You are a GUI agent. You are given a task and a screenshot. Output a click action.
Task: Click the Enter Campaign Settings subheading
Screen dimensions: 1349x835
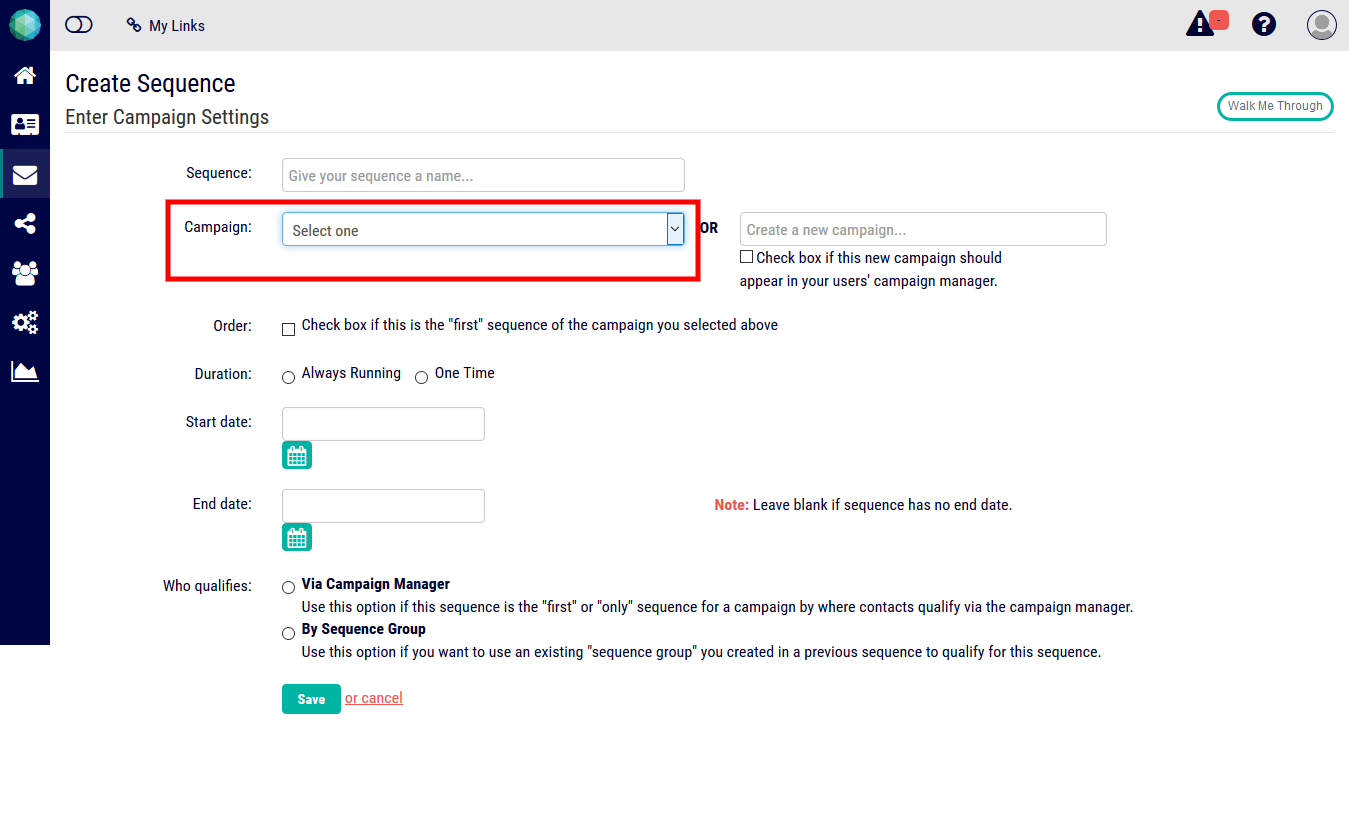167,117
